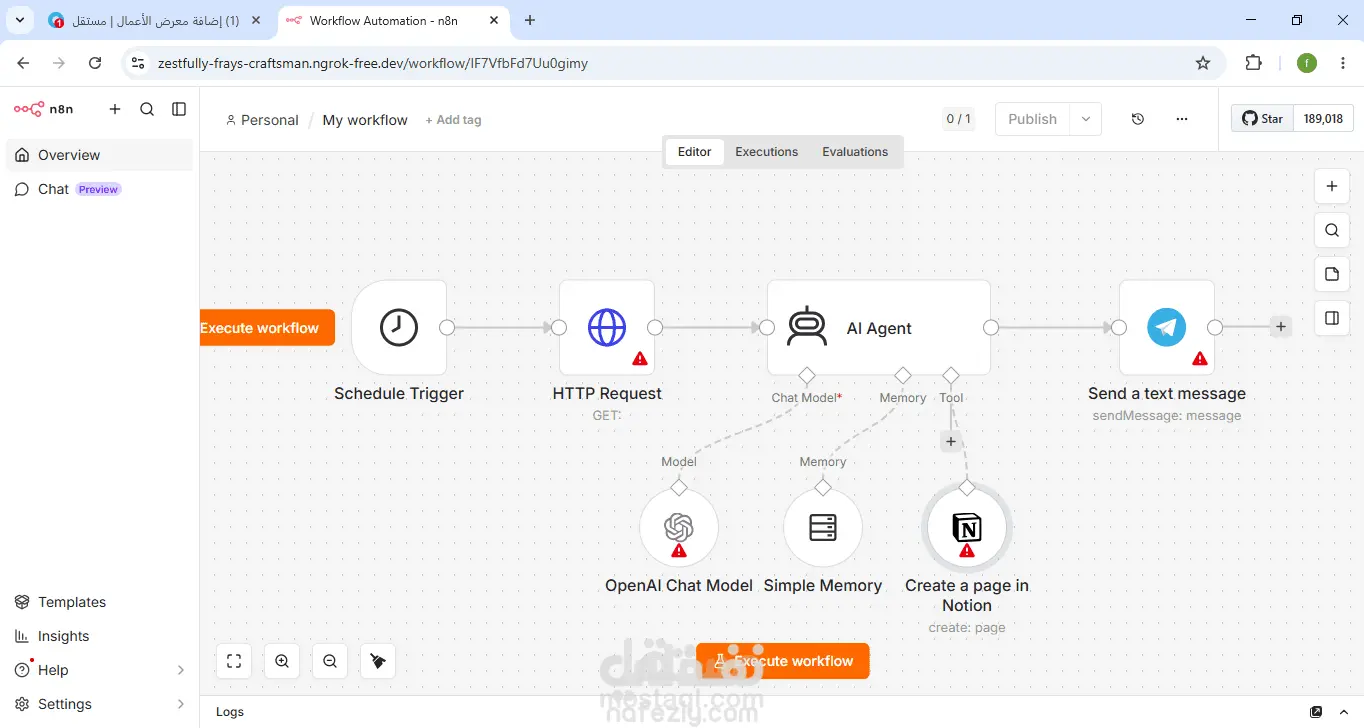Viewport: 1364px width, 728px height.
Task: Switch to the مستقل browser tab
Action: click(x=154, y=21)
